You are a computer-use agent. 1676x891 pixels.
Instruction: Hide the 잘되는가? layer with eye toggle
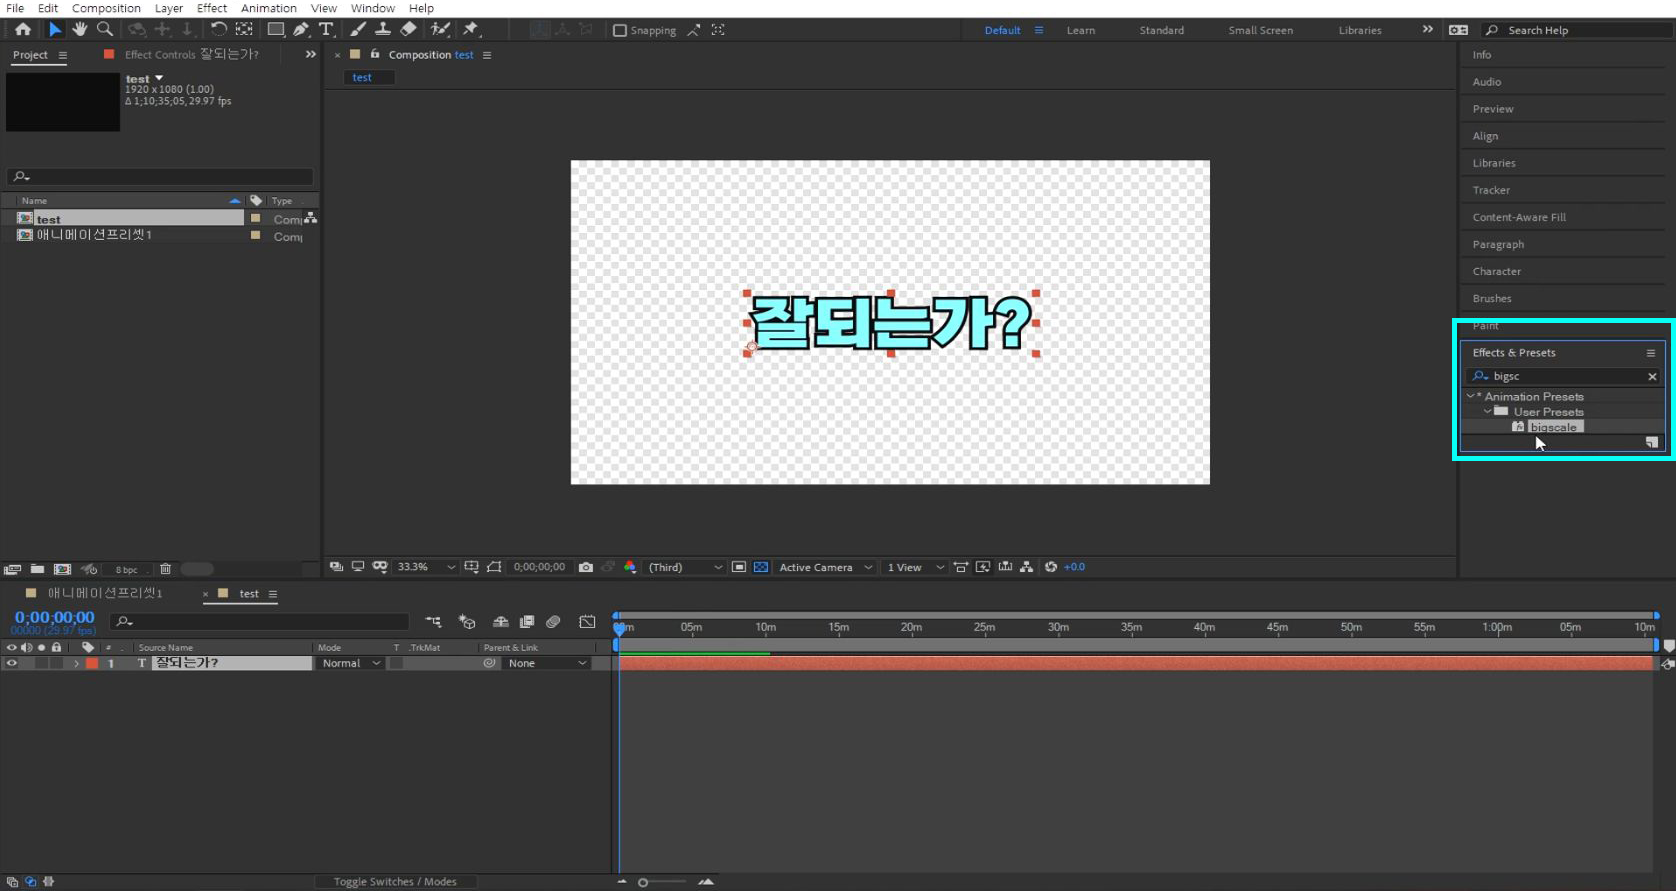pyautogui.click(x=12, y=663)
